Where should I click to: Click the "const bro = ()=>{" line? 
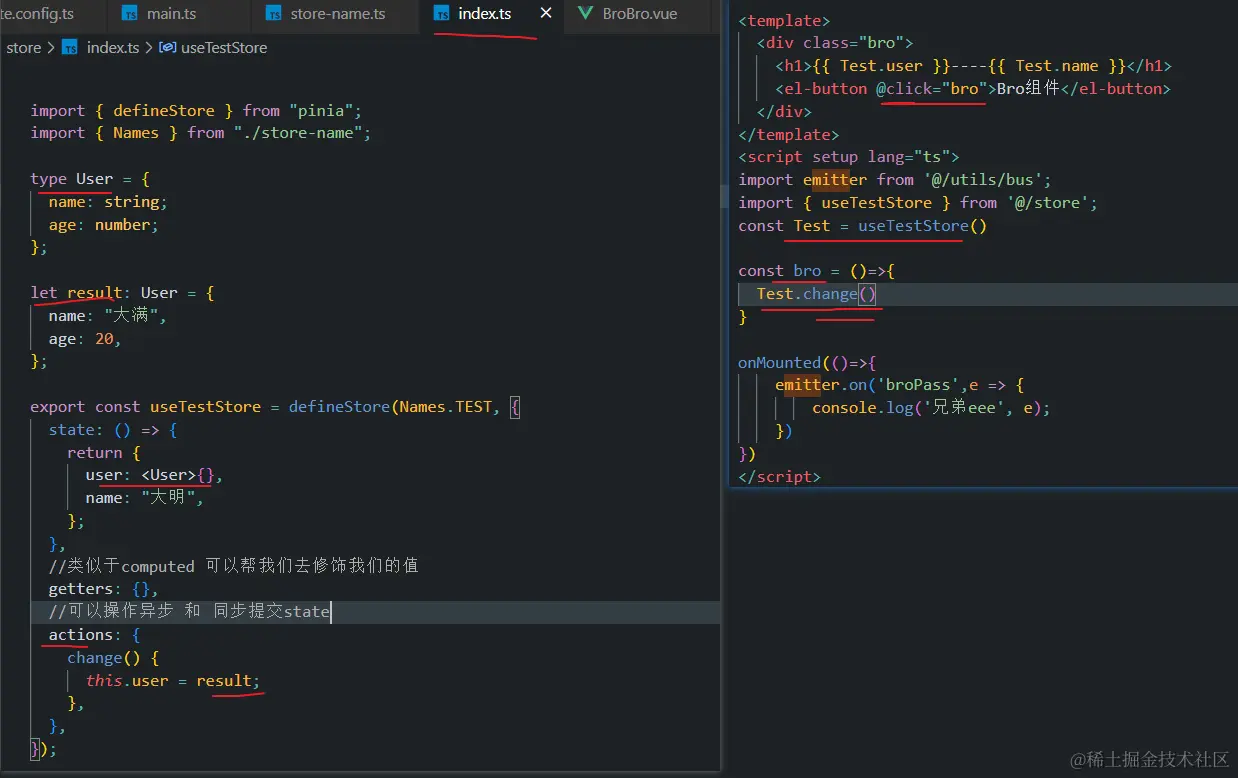[817, 271]
